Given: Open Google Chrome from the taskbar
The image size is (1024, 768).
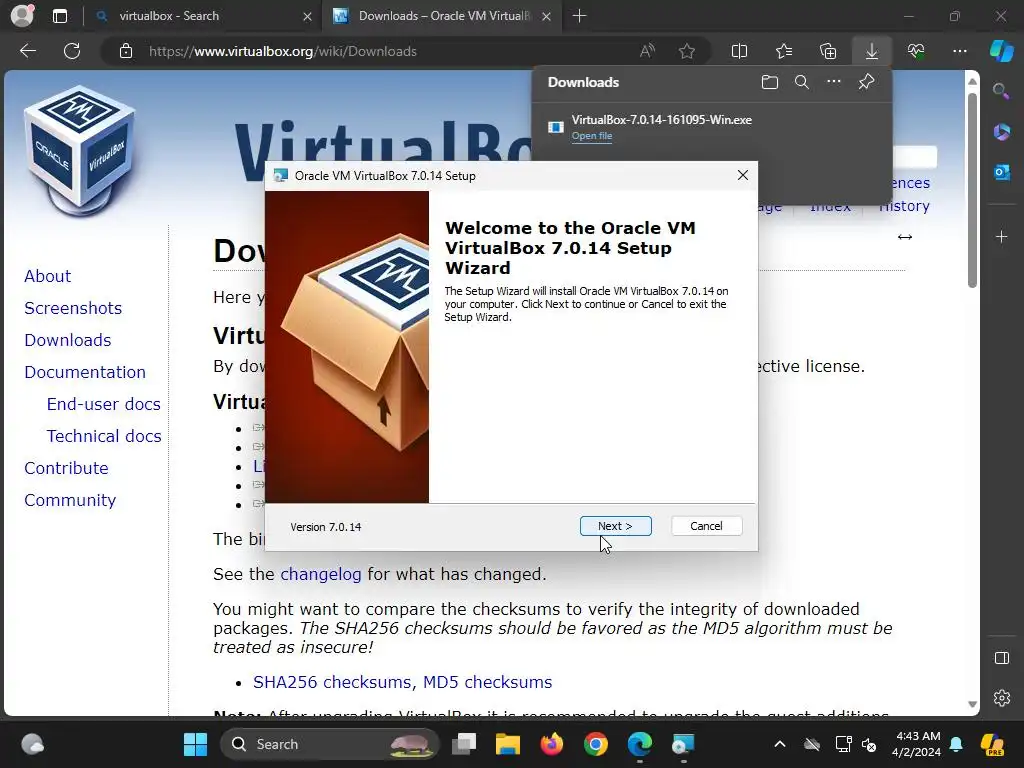Looking at the screenshot, I should [x=596, y=744].
